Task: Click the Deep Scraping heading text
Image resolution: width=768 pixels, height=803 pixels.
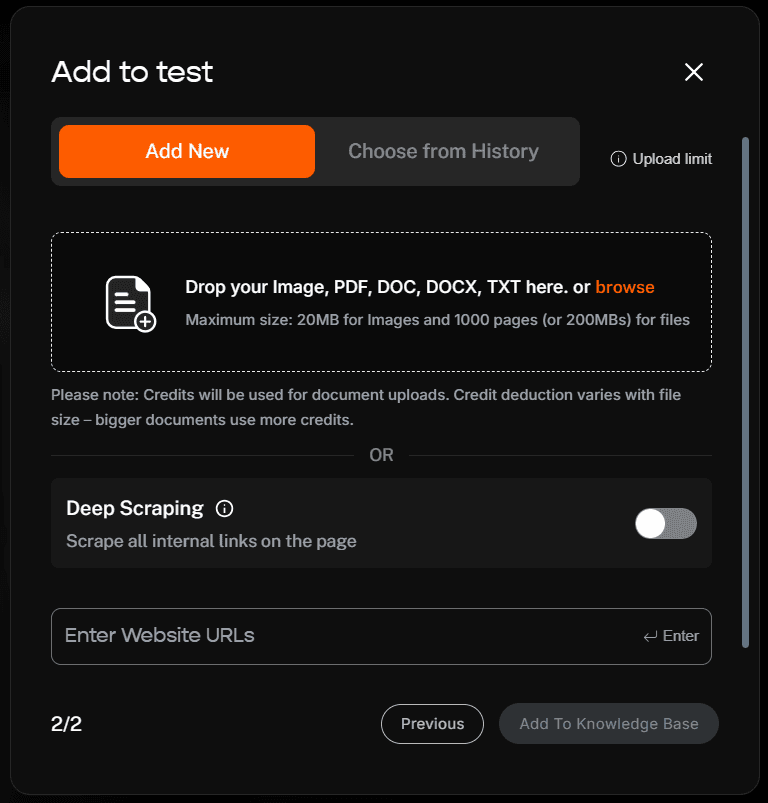Action: [135, 509]
